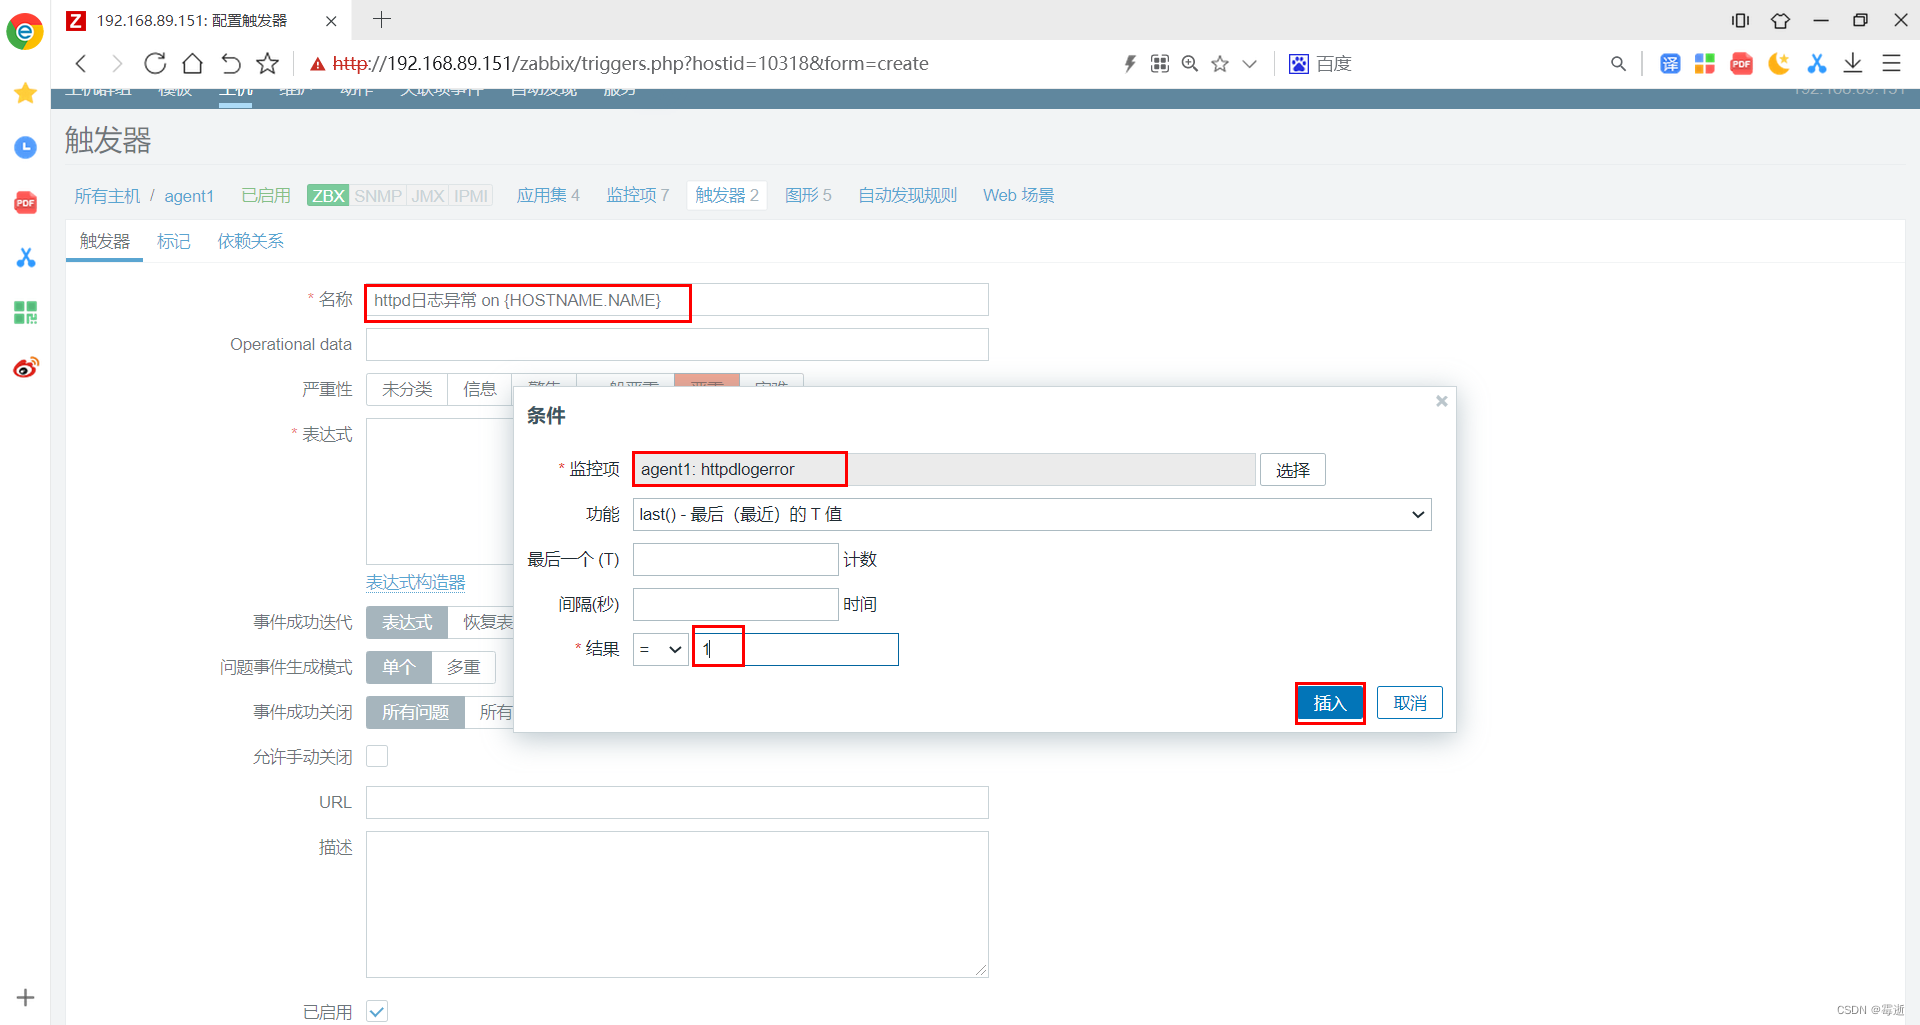The height and width of the screenshot is (1025, 1920).
Task: Open the colorful grid apps extension
Action: pos(1705,64)
